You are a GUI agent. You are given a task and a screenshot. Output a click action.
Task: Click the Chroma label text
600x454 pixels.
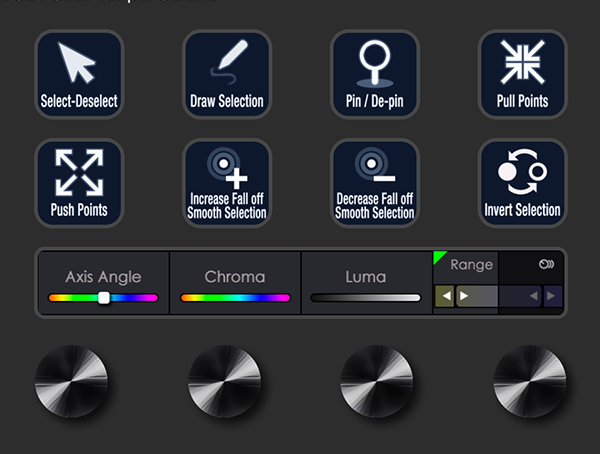click(x=235, y=277)
